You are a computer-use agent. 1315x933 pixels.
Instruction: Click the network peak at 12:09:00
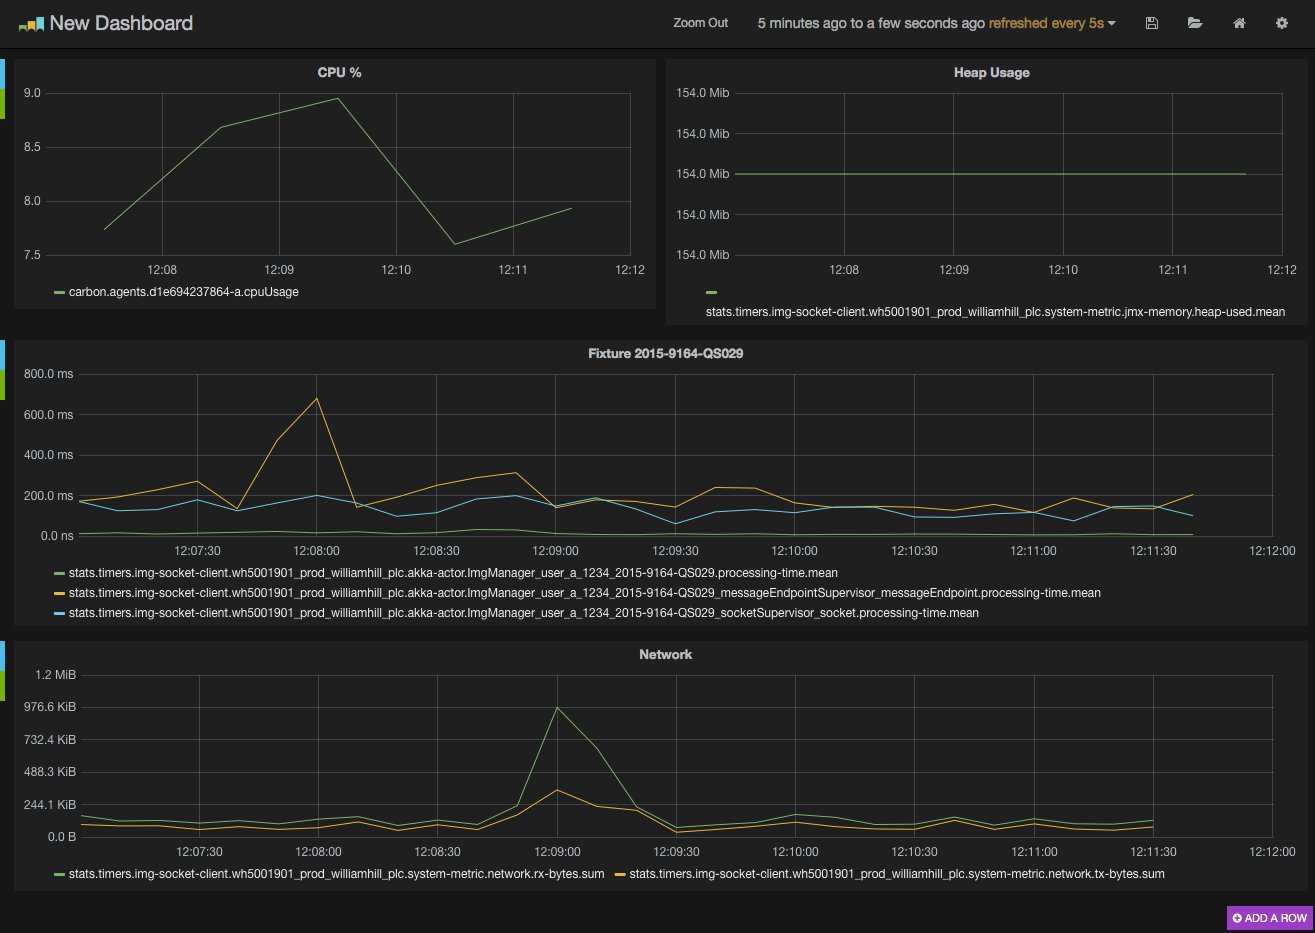(557, 708)
